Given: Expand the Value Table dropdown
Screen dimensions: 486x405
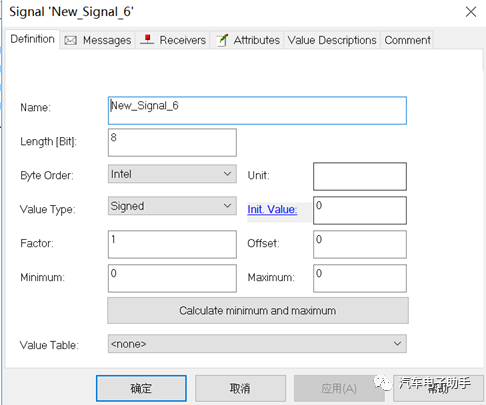Looking at the screenshot, I should click(x=257, y=344).
